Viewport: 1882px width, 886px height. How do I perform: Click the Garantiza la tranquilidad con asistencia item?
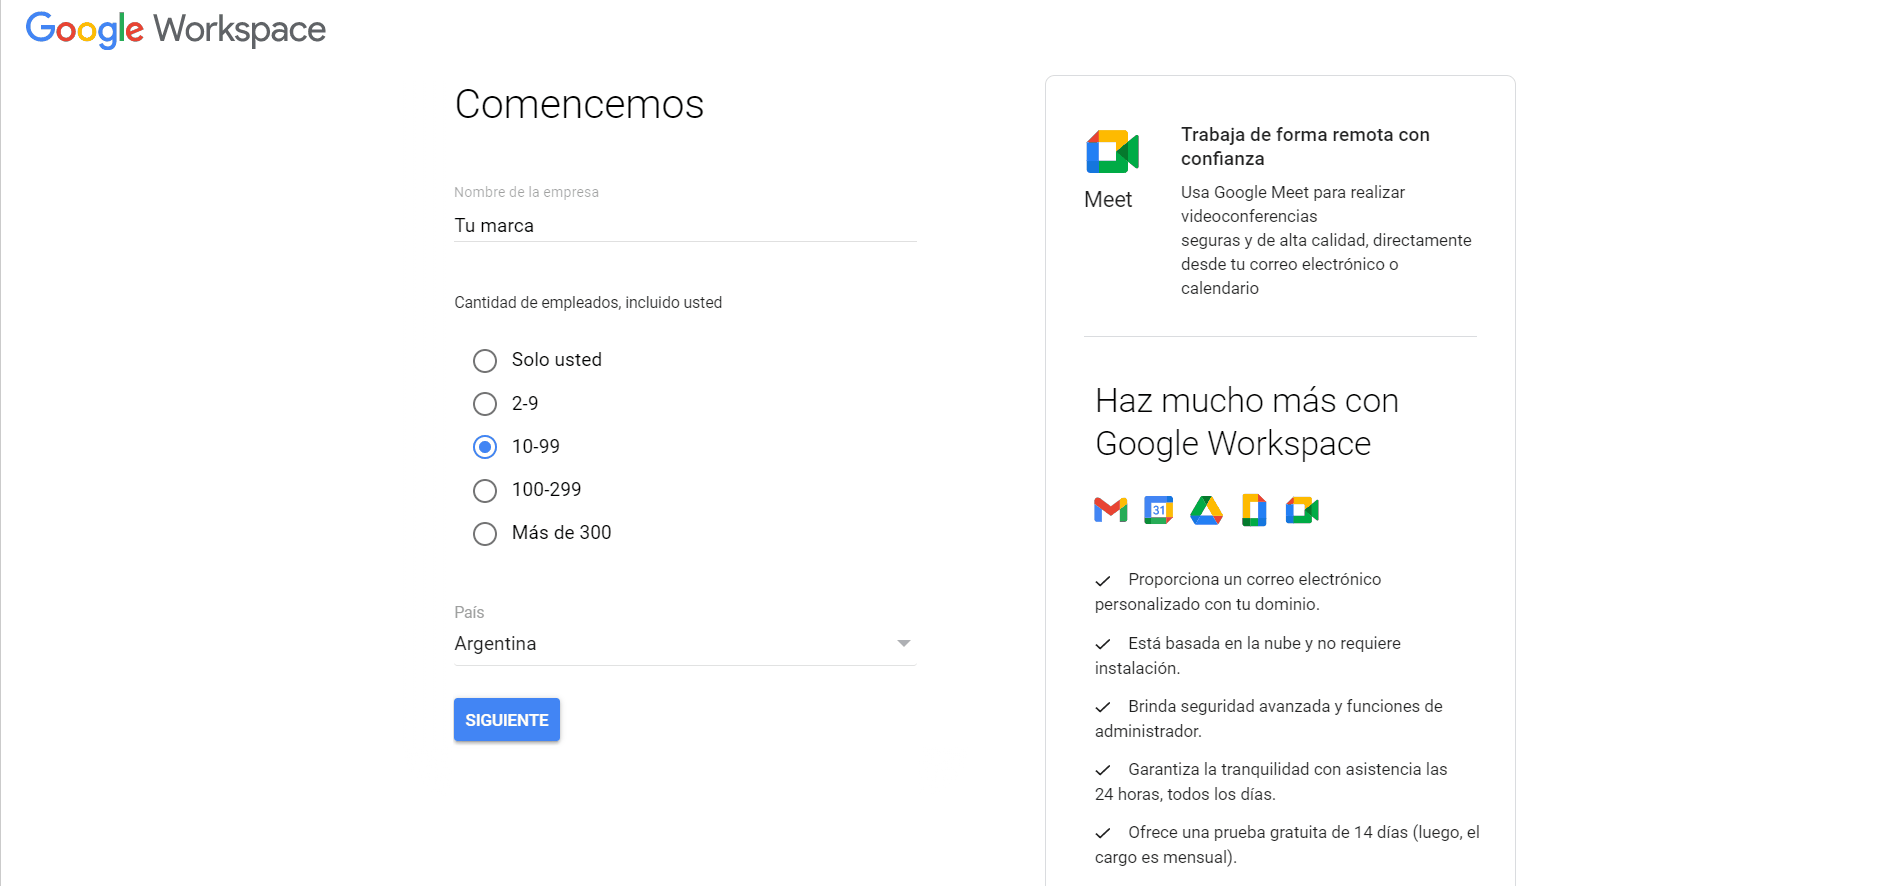[x=1271, y=781]
